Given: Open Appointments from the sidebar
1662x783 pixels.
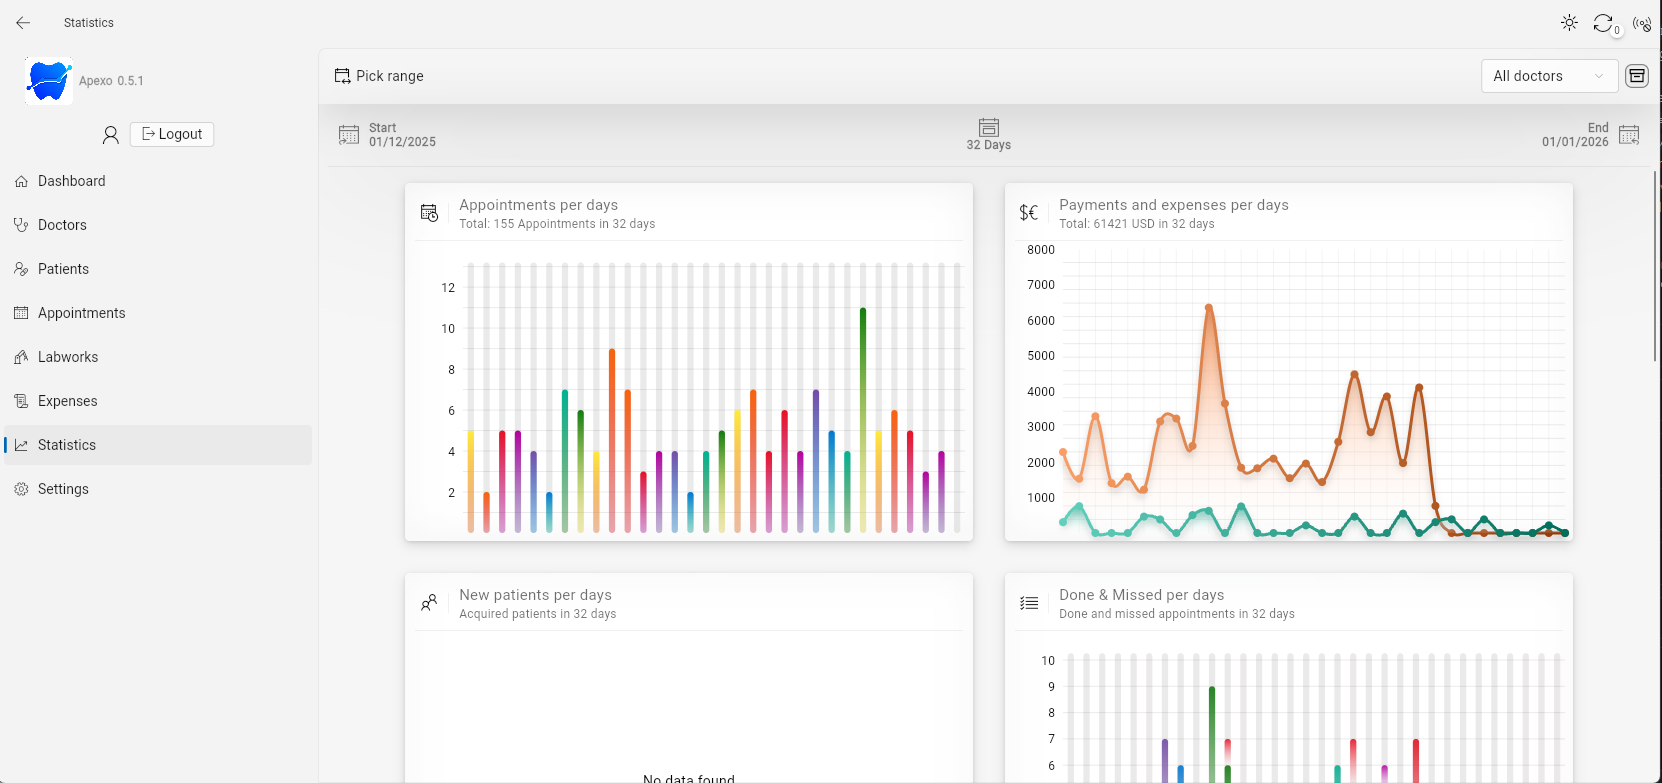Looking at the screenshot, I should point(158,313).
